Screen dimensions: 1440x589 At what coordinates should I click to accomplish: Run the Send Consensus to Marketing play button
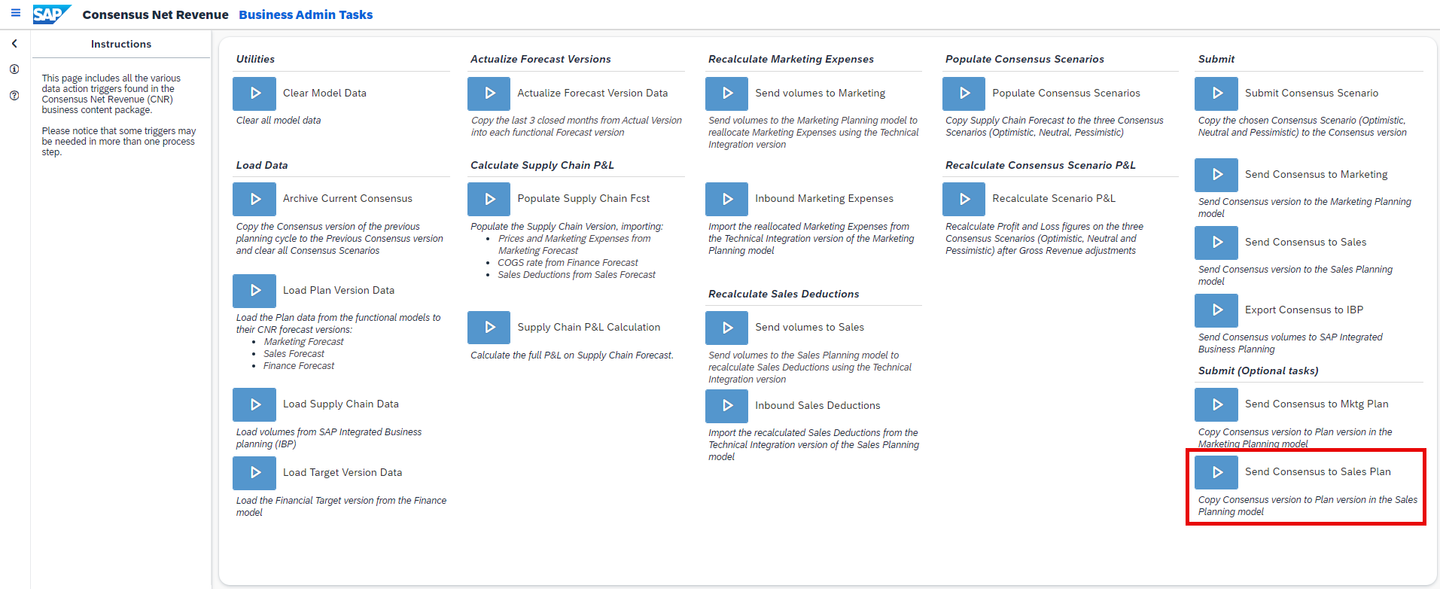click(x=1217, y=174)
